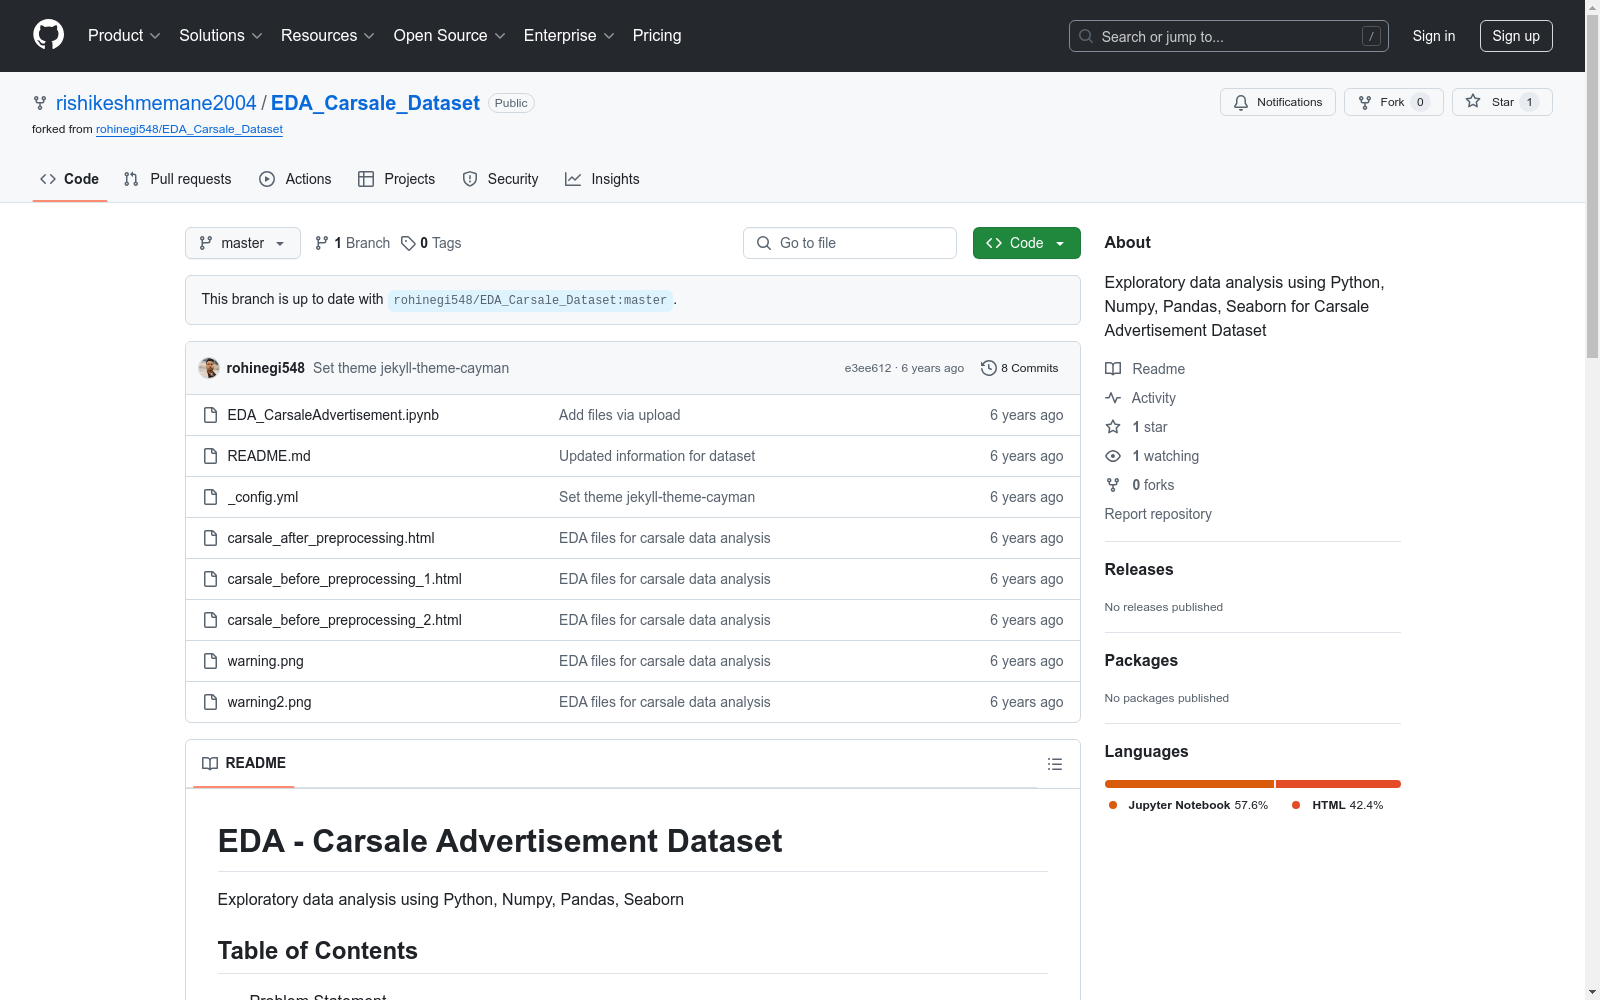Screen dimensions: 1600x1000
Task: Click the file icon beside EDA_CarsaleAdvertisement.ipynb
Action: [x=210, y=415]
